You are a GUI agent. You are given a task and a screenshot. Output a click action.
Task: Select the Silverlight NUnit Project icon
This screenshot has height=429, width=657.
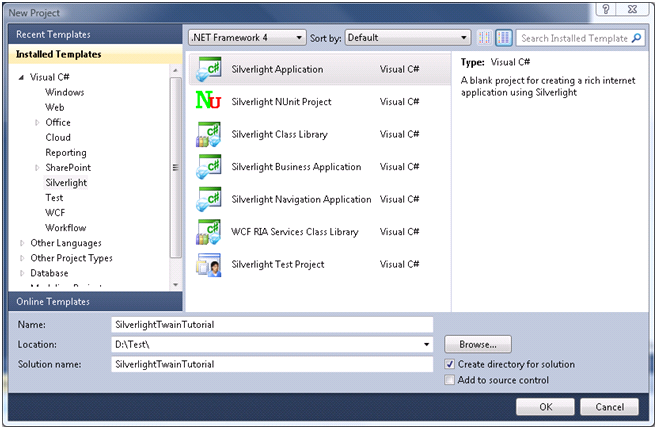(x=208, y=101)
